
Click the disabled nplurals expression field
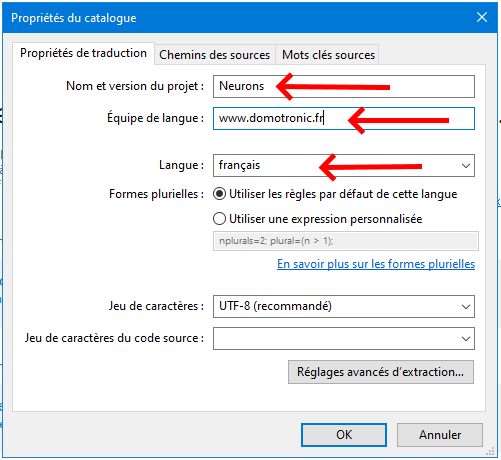click(x=346, y=241)
